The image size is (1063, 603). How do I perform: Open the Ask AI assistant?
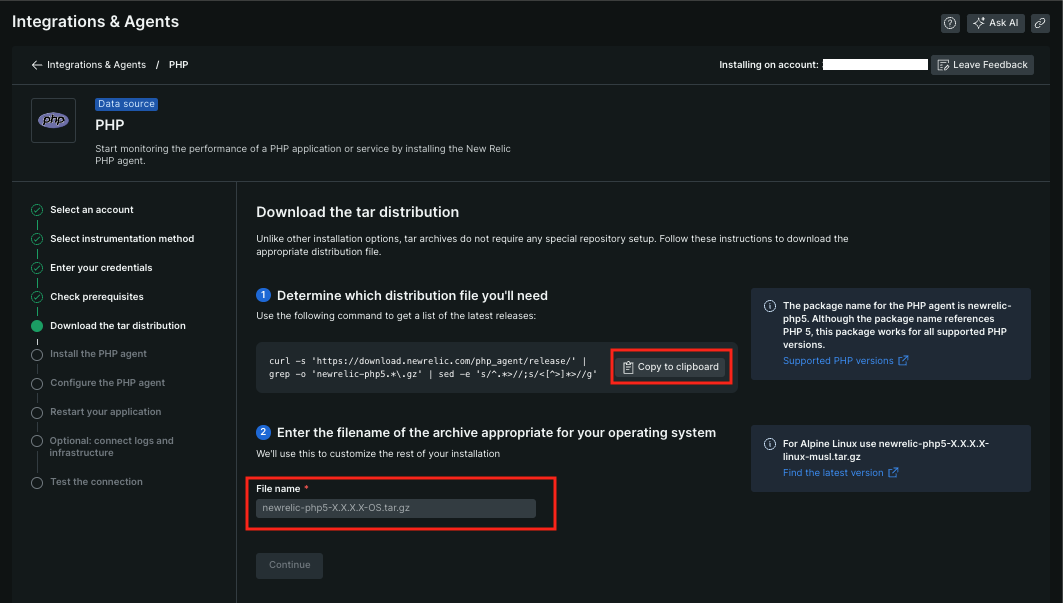pos(995,23)
